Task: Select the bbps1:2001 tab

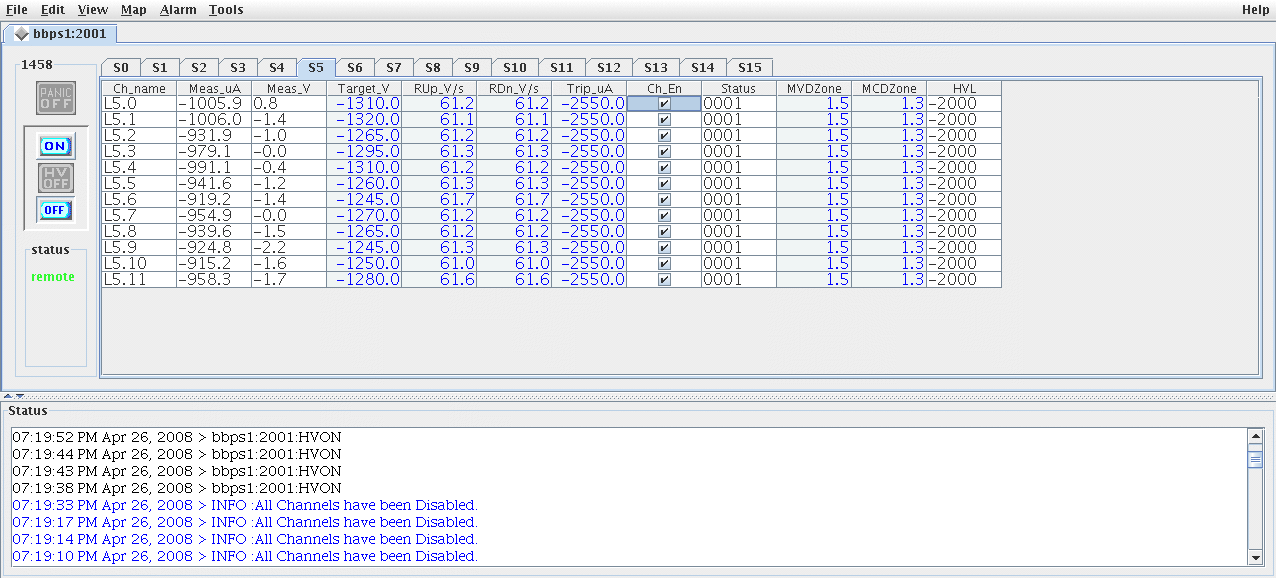Action: point(62,33)
